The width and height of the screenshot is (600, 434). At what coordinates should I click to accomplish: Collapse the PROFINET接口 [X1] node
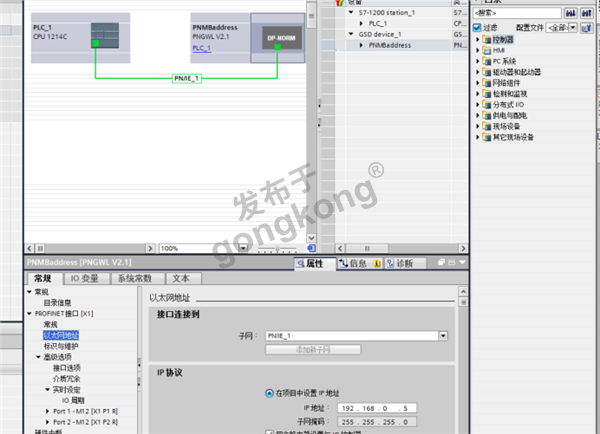(x=29, y=313)
